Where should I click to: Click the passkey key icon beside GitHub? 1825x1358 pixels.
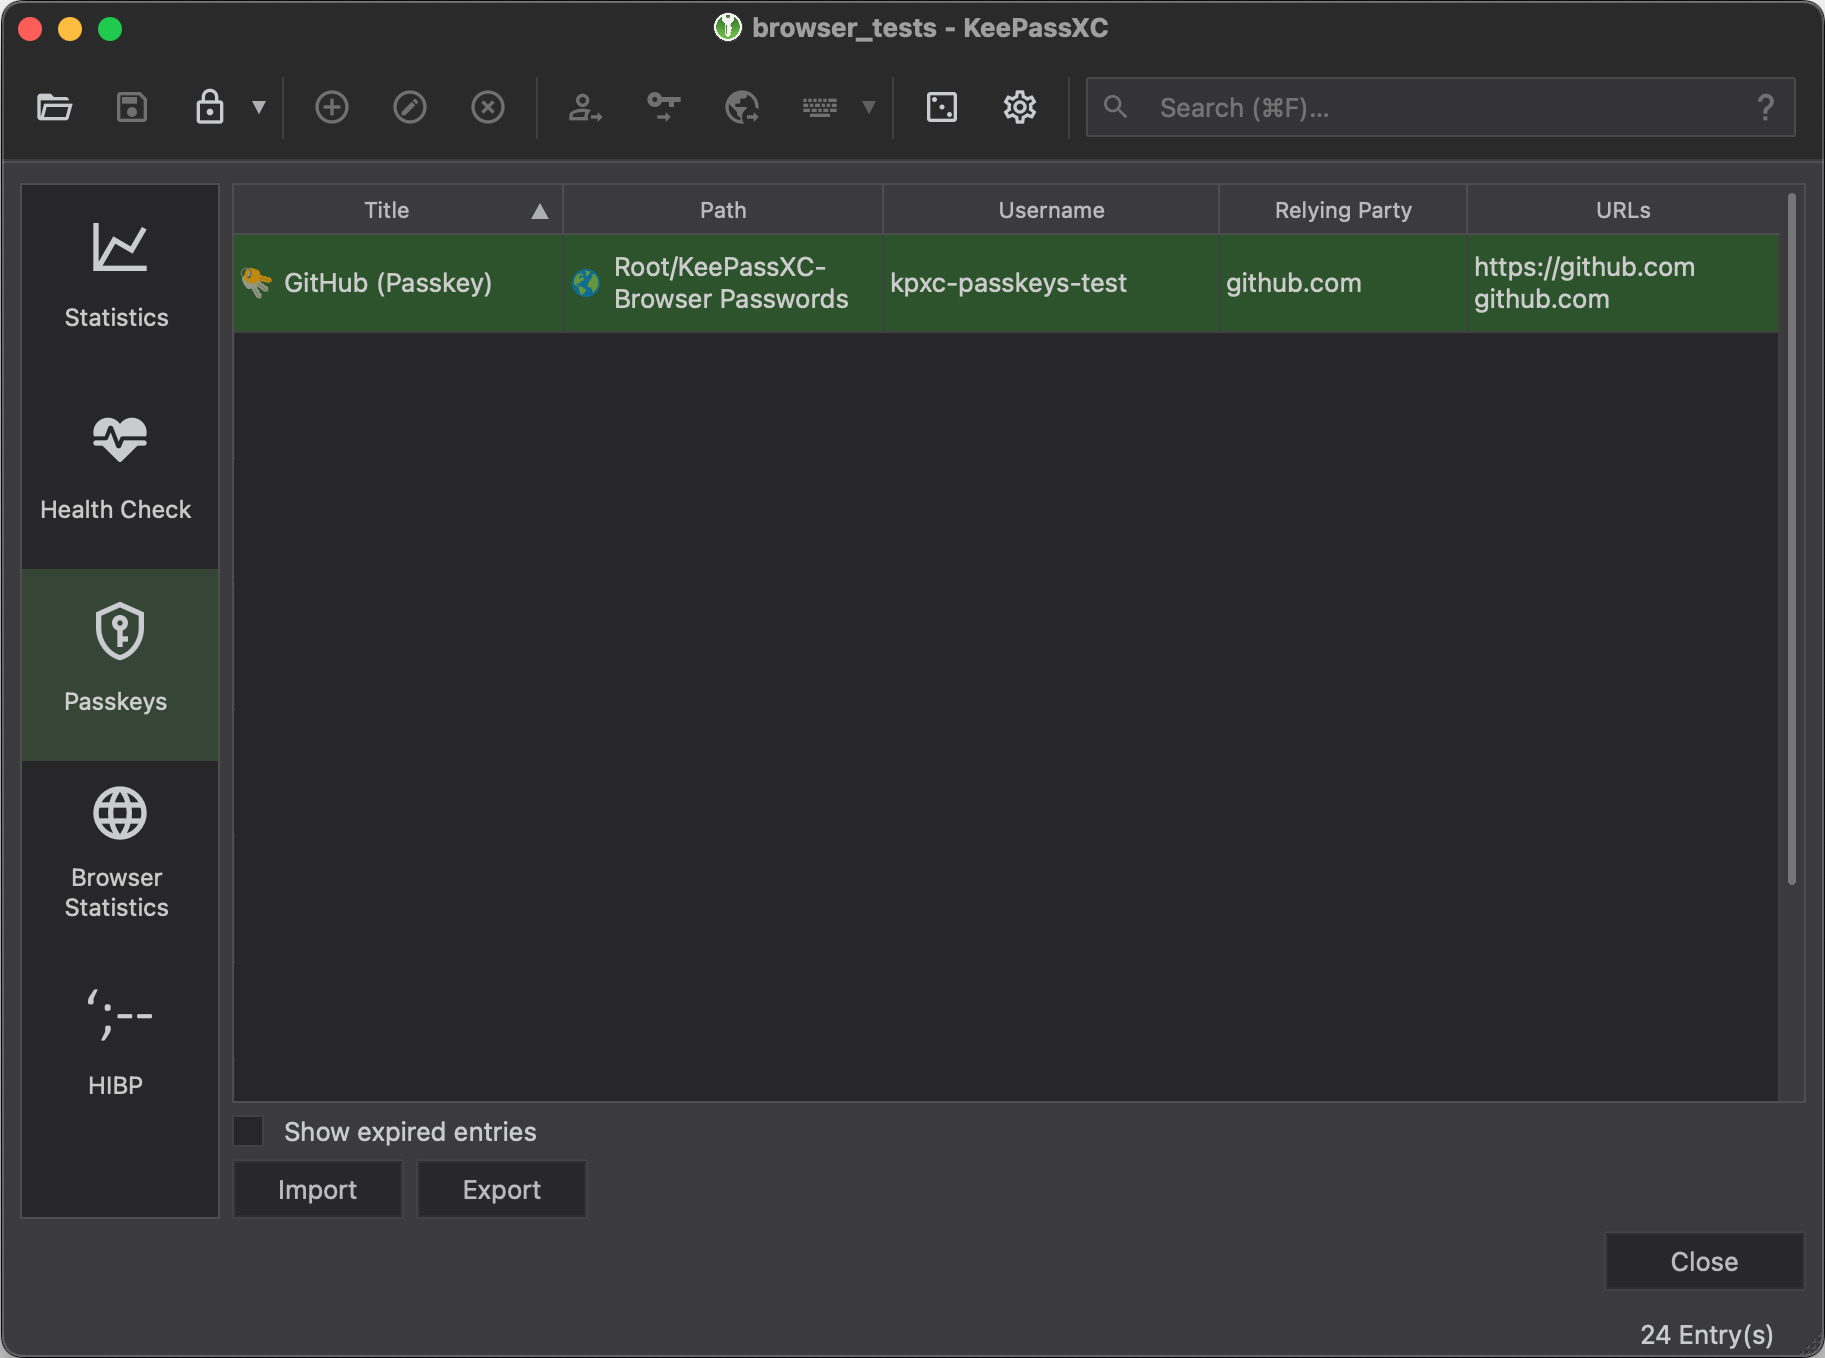256,283
